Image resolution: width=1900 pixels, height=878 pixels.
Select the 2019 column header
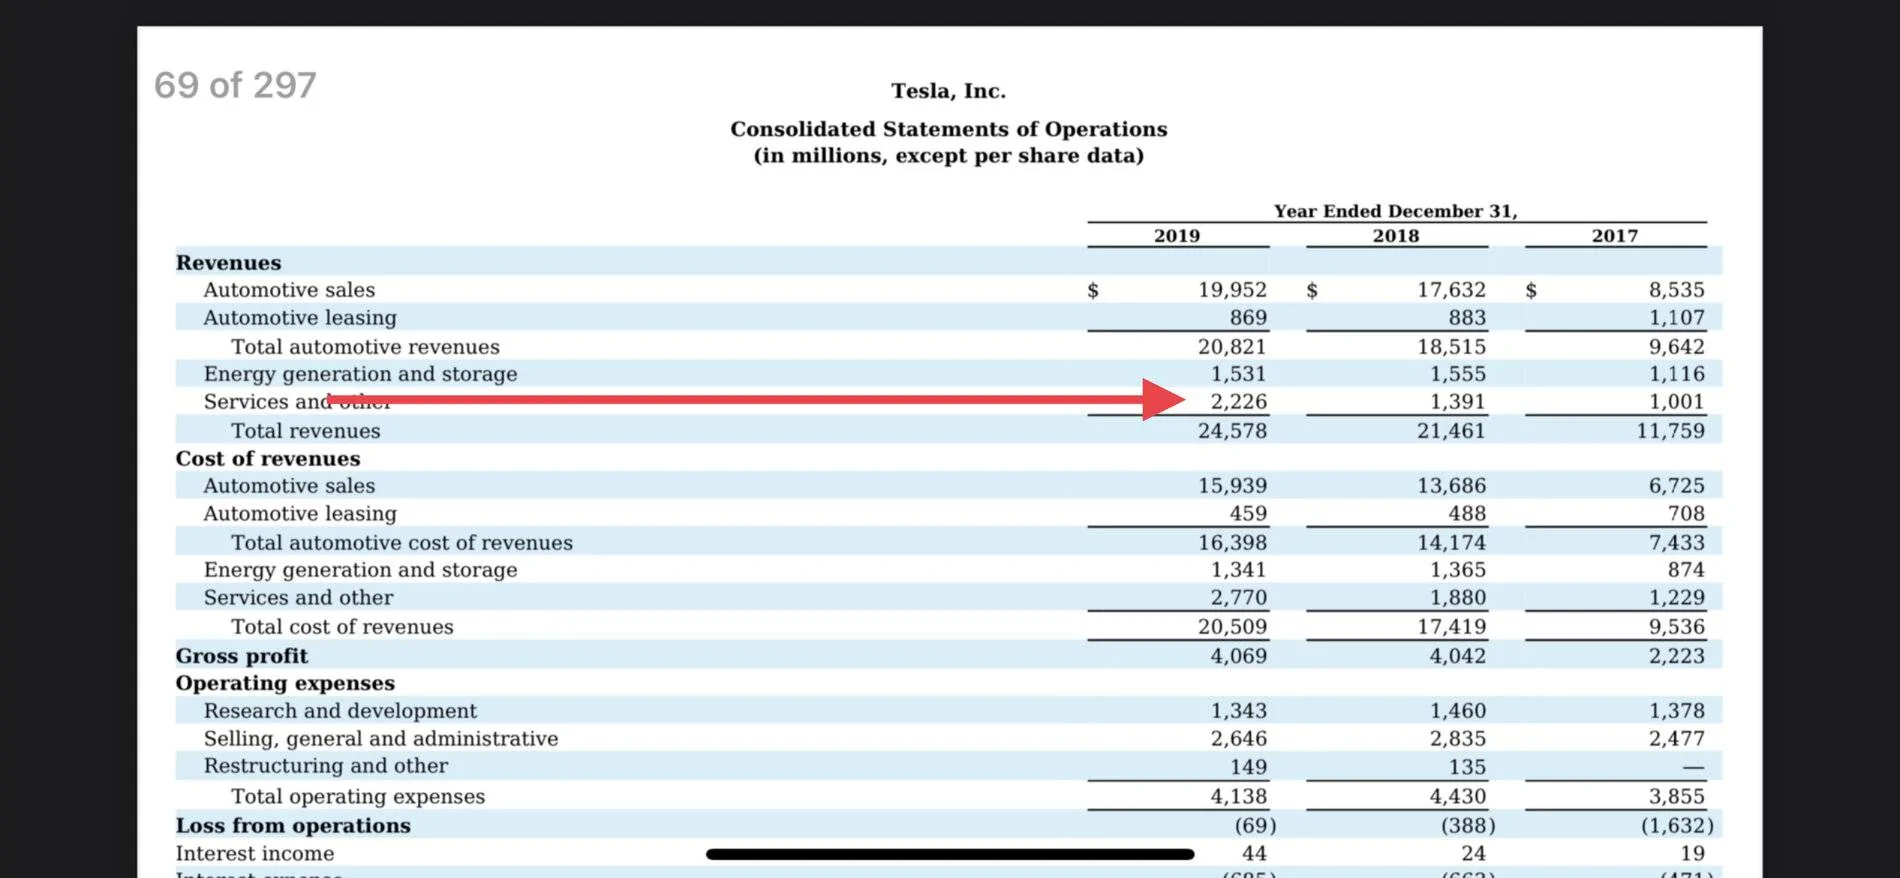click(x=1176, y=236)
